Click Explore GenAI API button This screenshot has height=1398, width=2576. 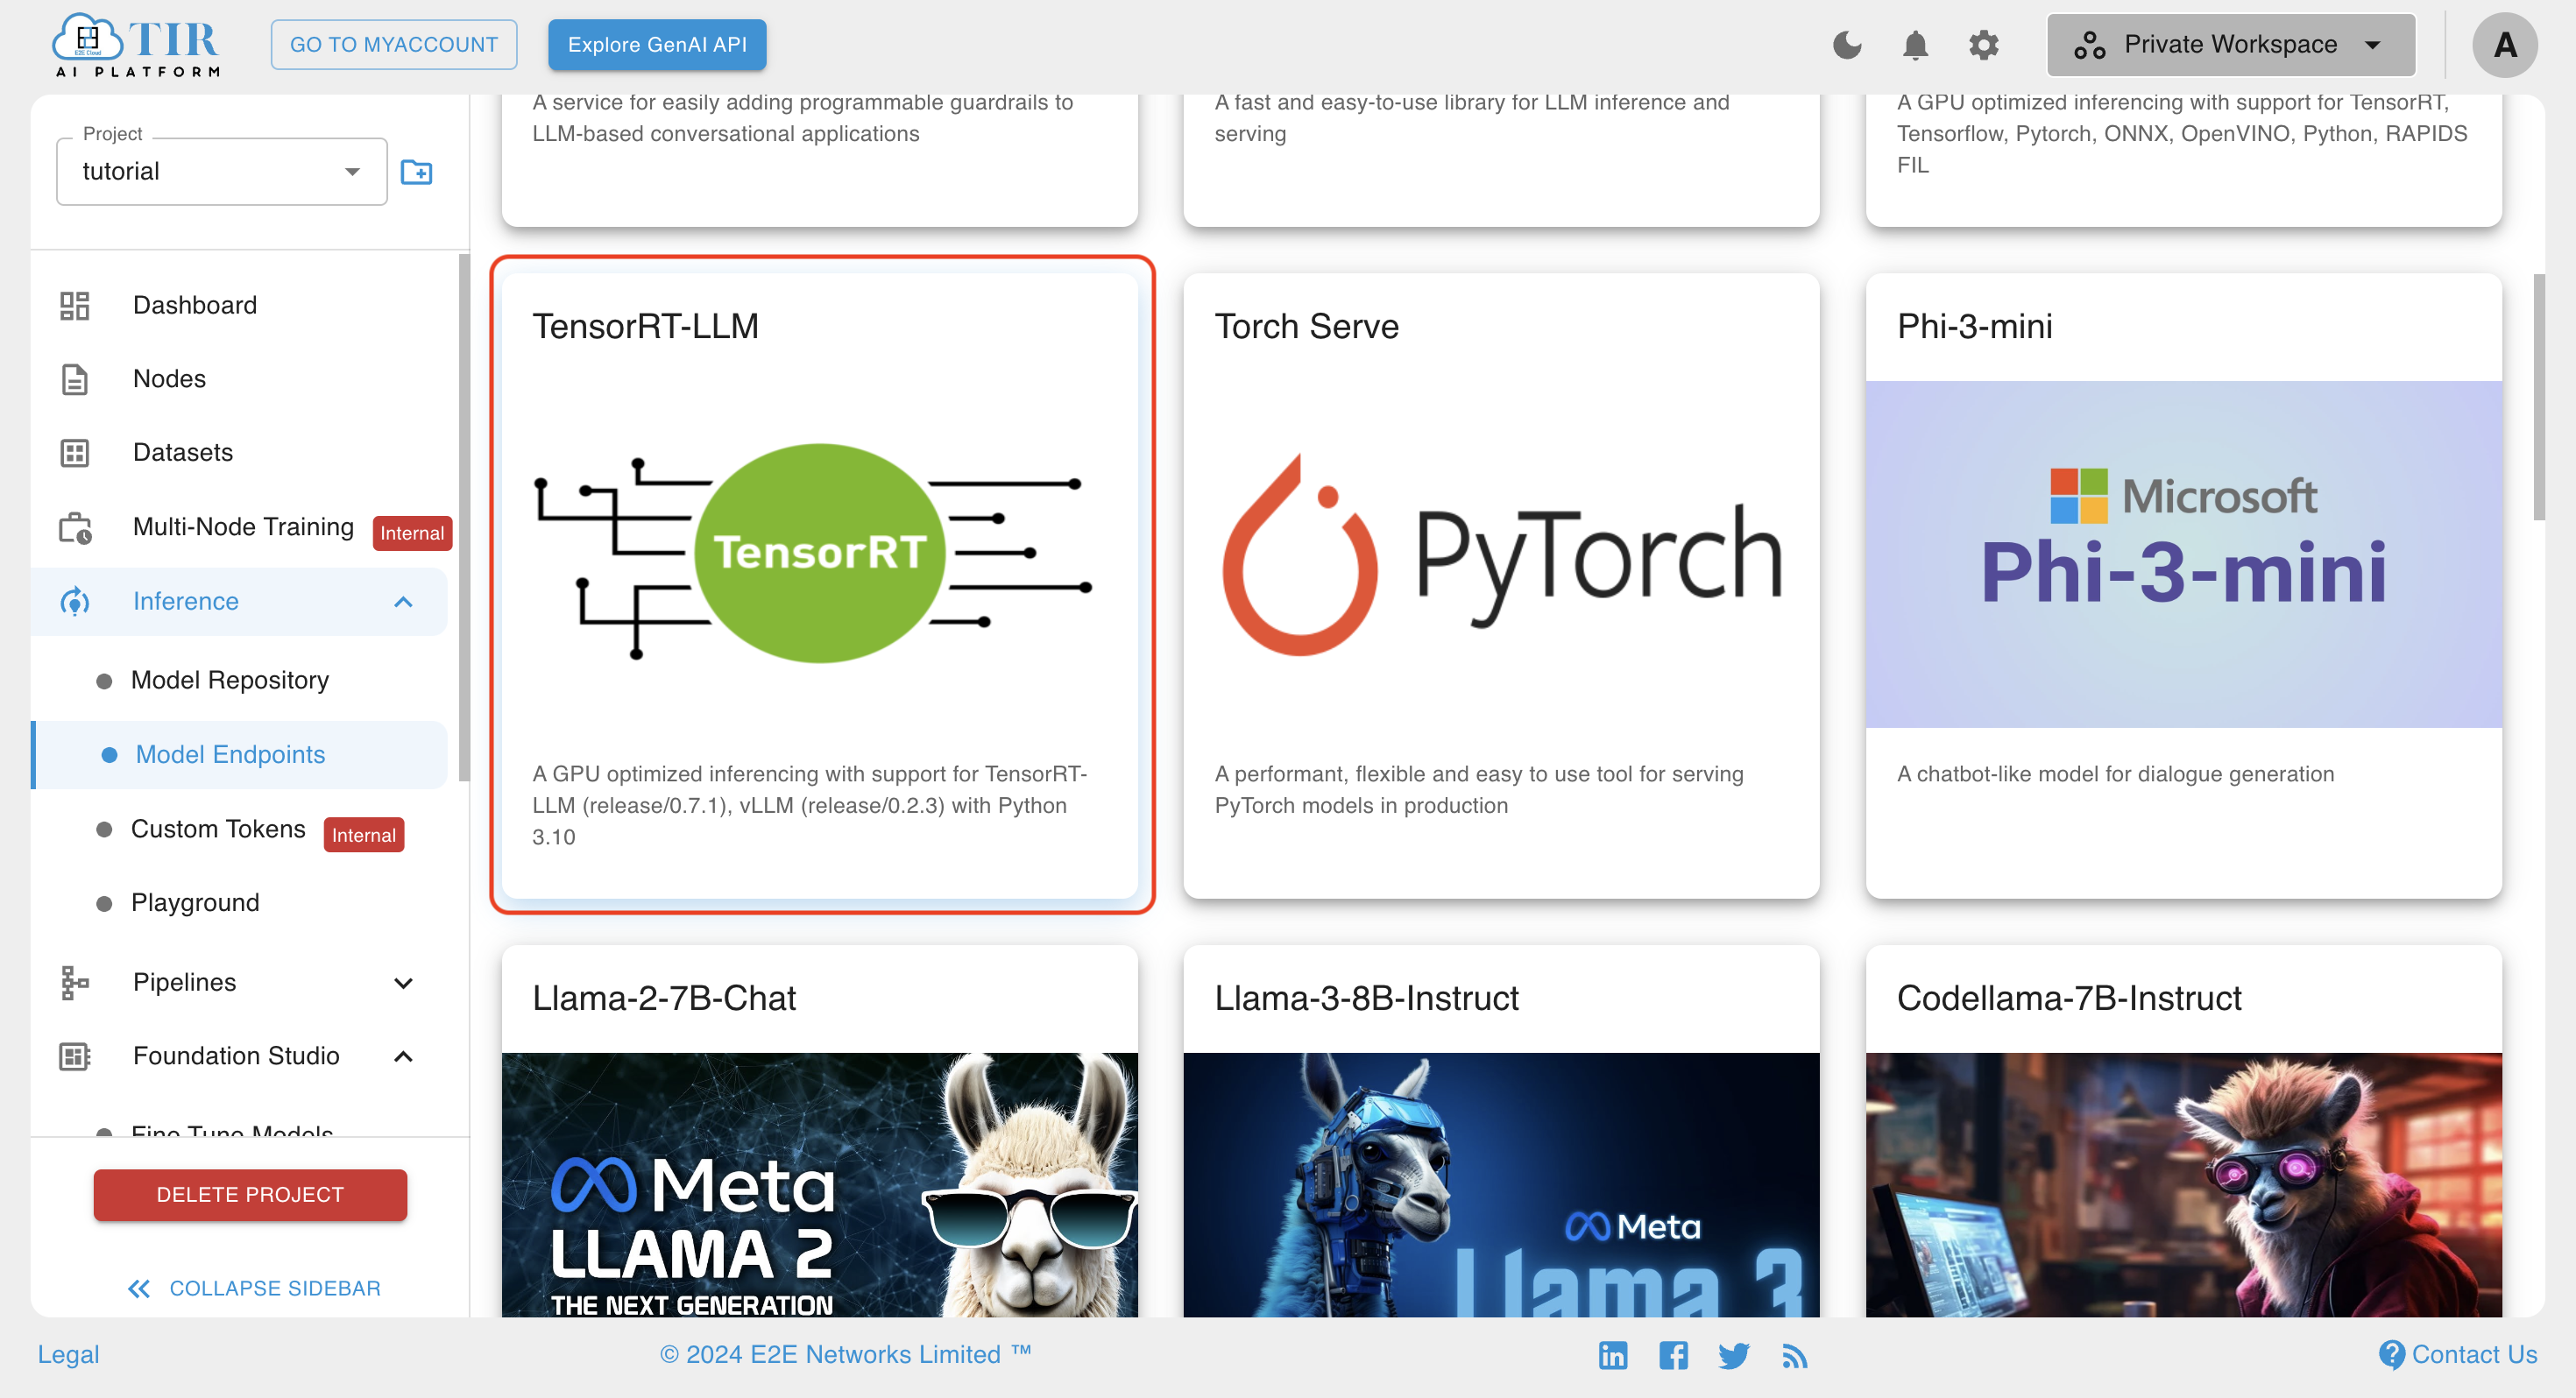(657, 45)
